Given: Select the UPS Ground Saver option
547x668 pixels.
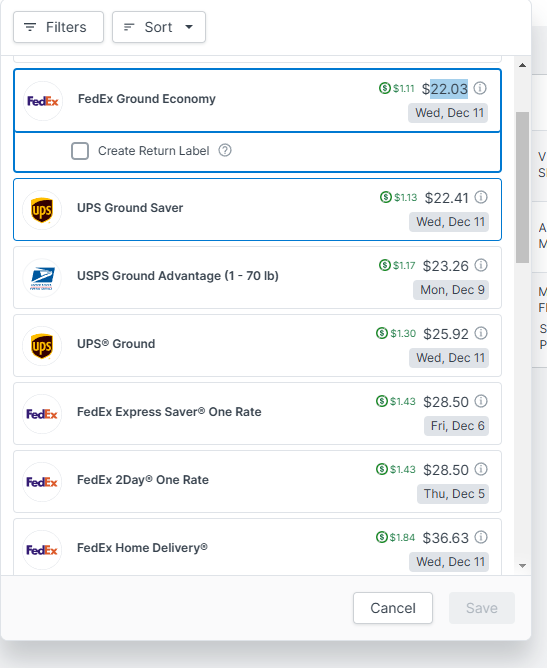Looking at the screenshot, I should (x=257, y=210).
